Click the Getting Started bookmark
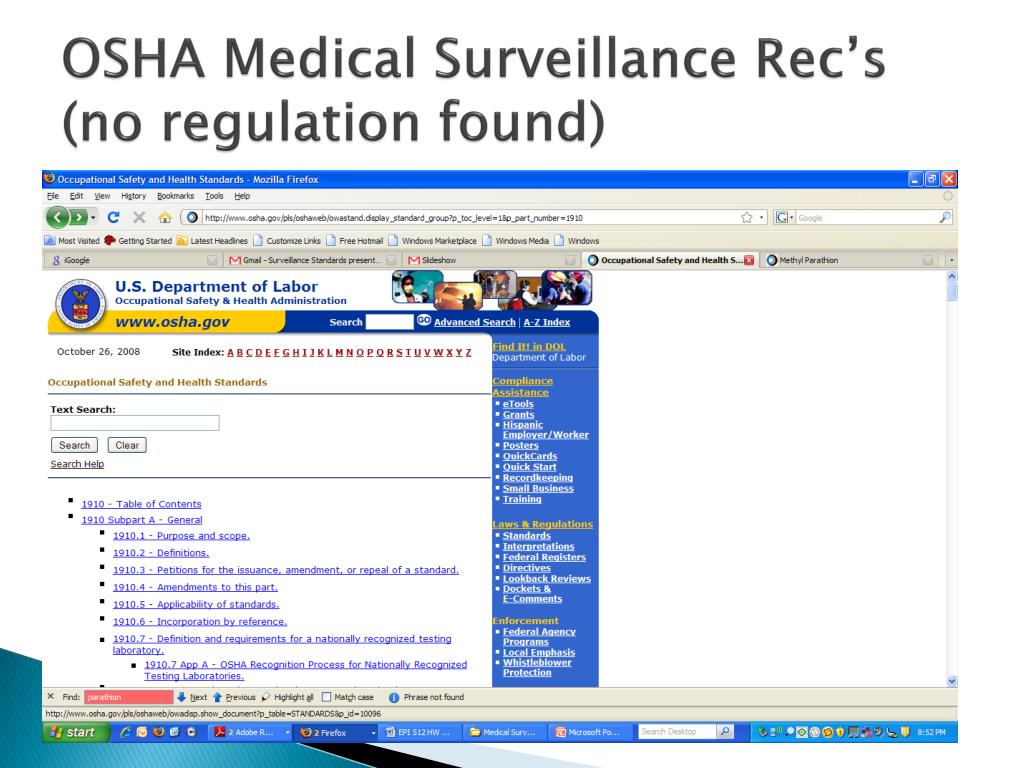Image resolution: width=1024 pixels, height=768 pixels. pyautogui.click(x=138, y=240)
